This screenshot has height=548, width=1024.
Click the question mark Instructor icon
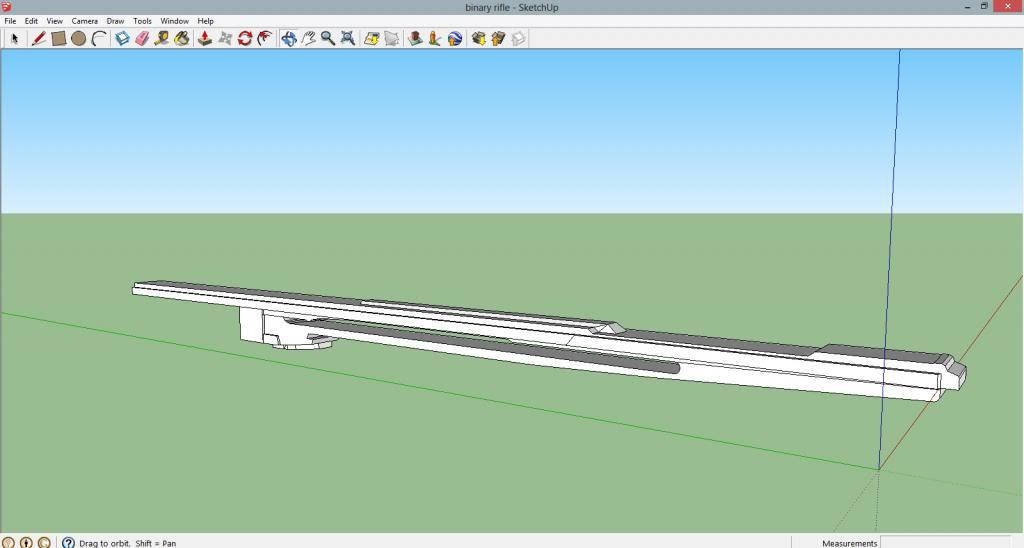[69, 543]
